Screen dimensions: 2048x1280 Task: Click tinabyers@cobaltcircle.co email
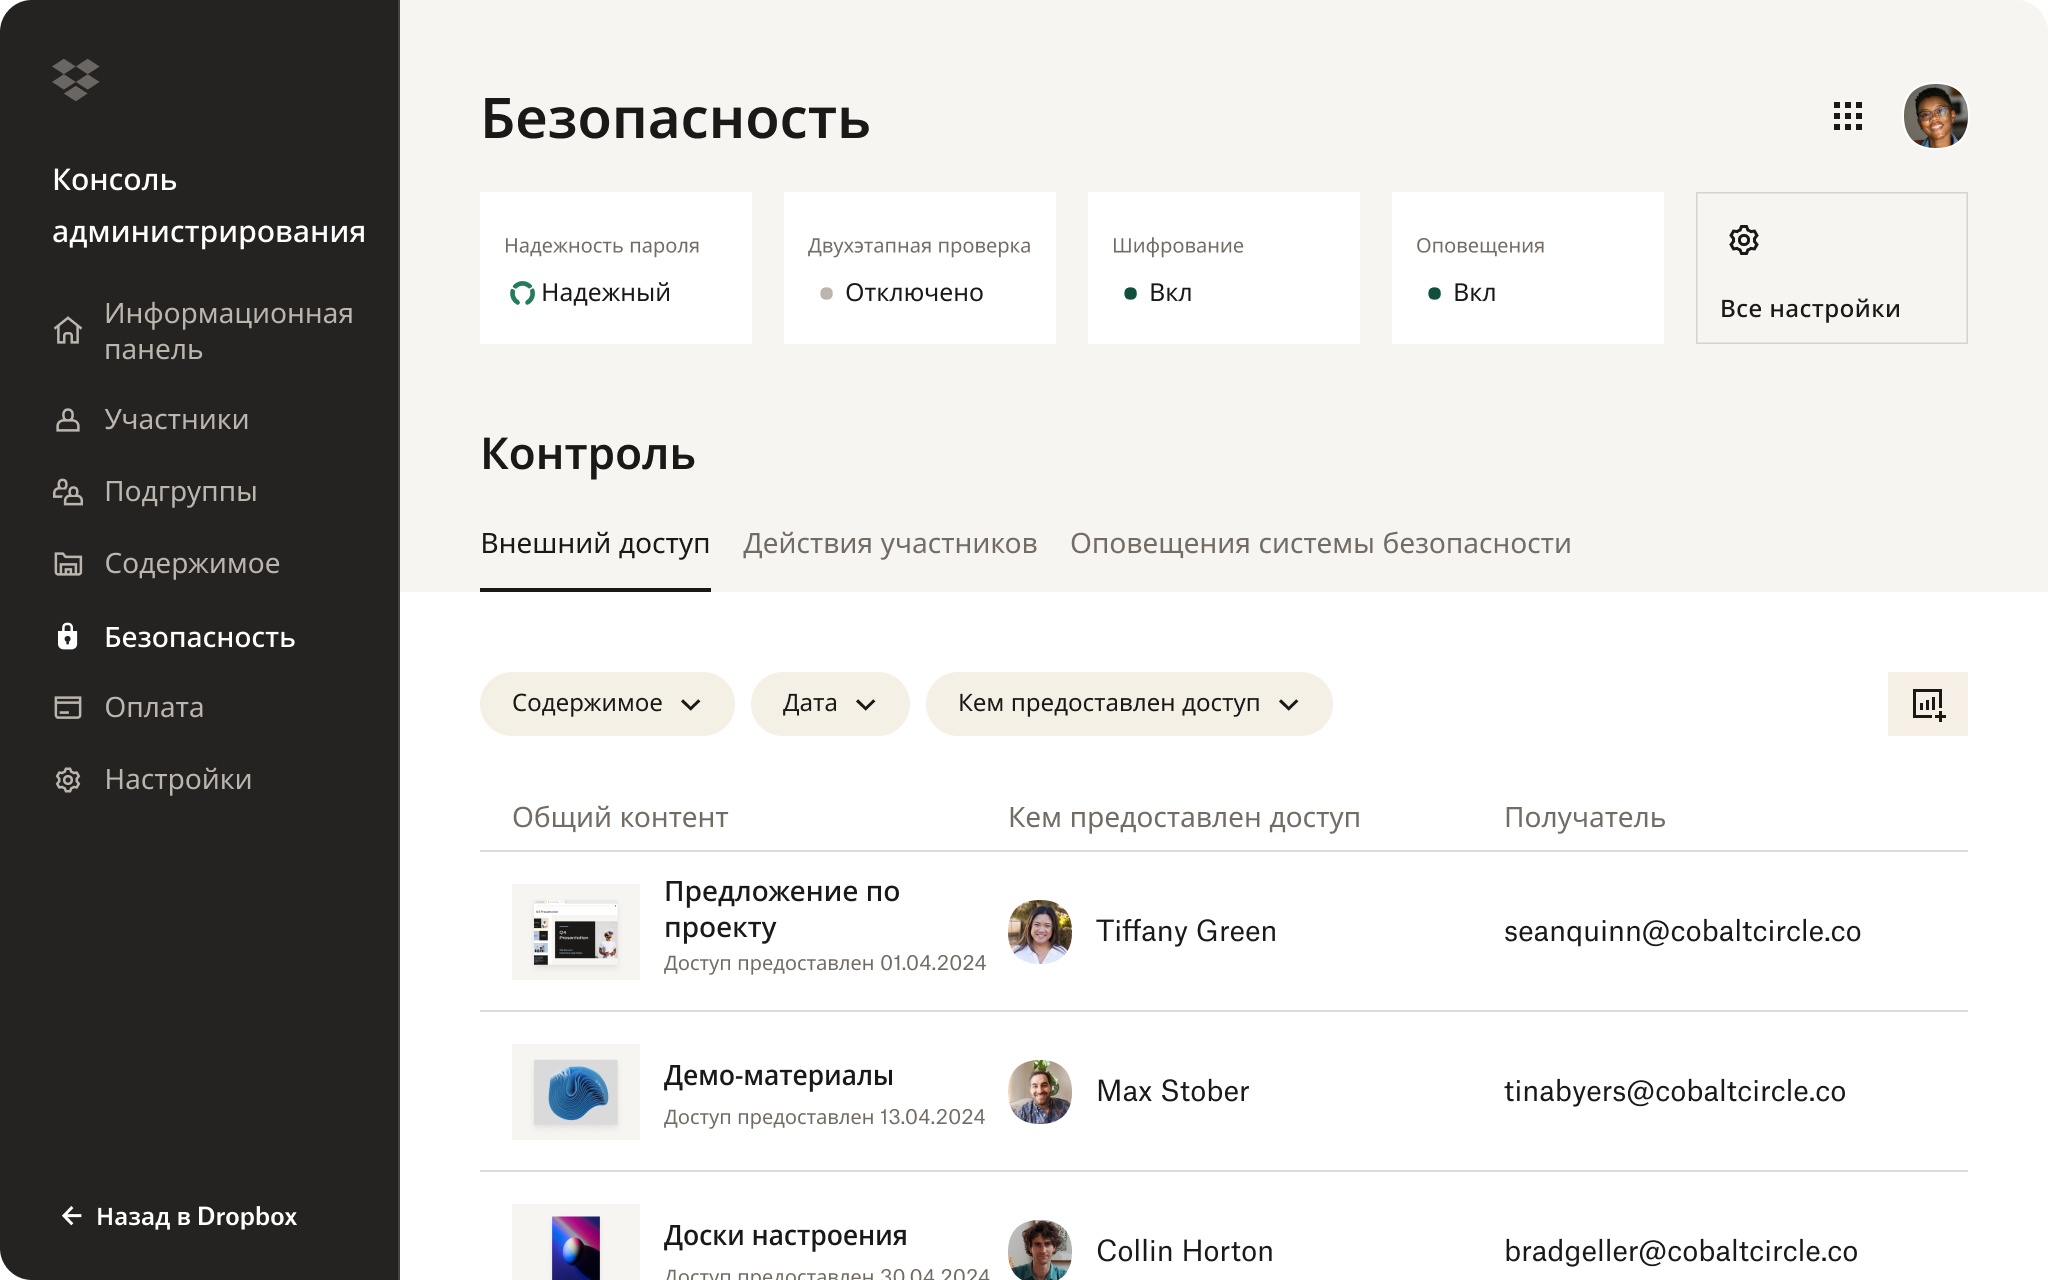1675,1091
